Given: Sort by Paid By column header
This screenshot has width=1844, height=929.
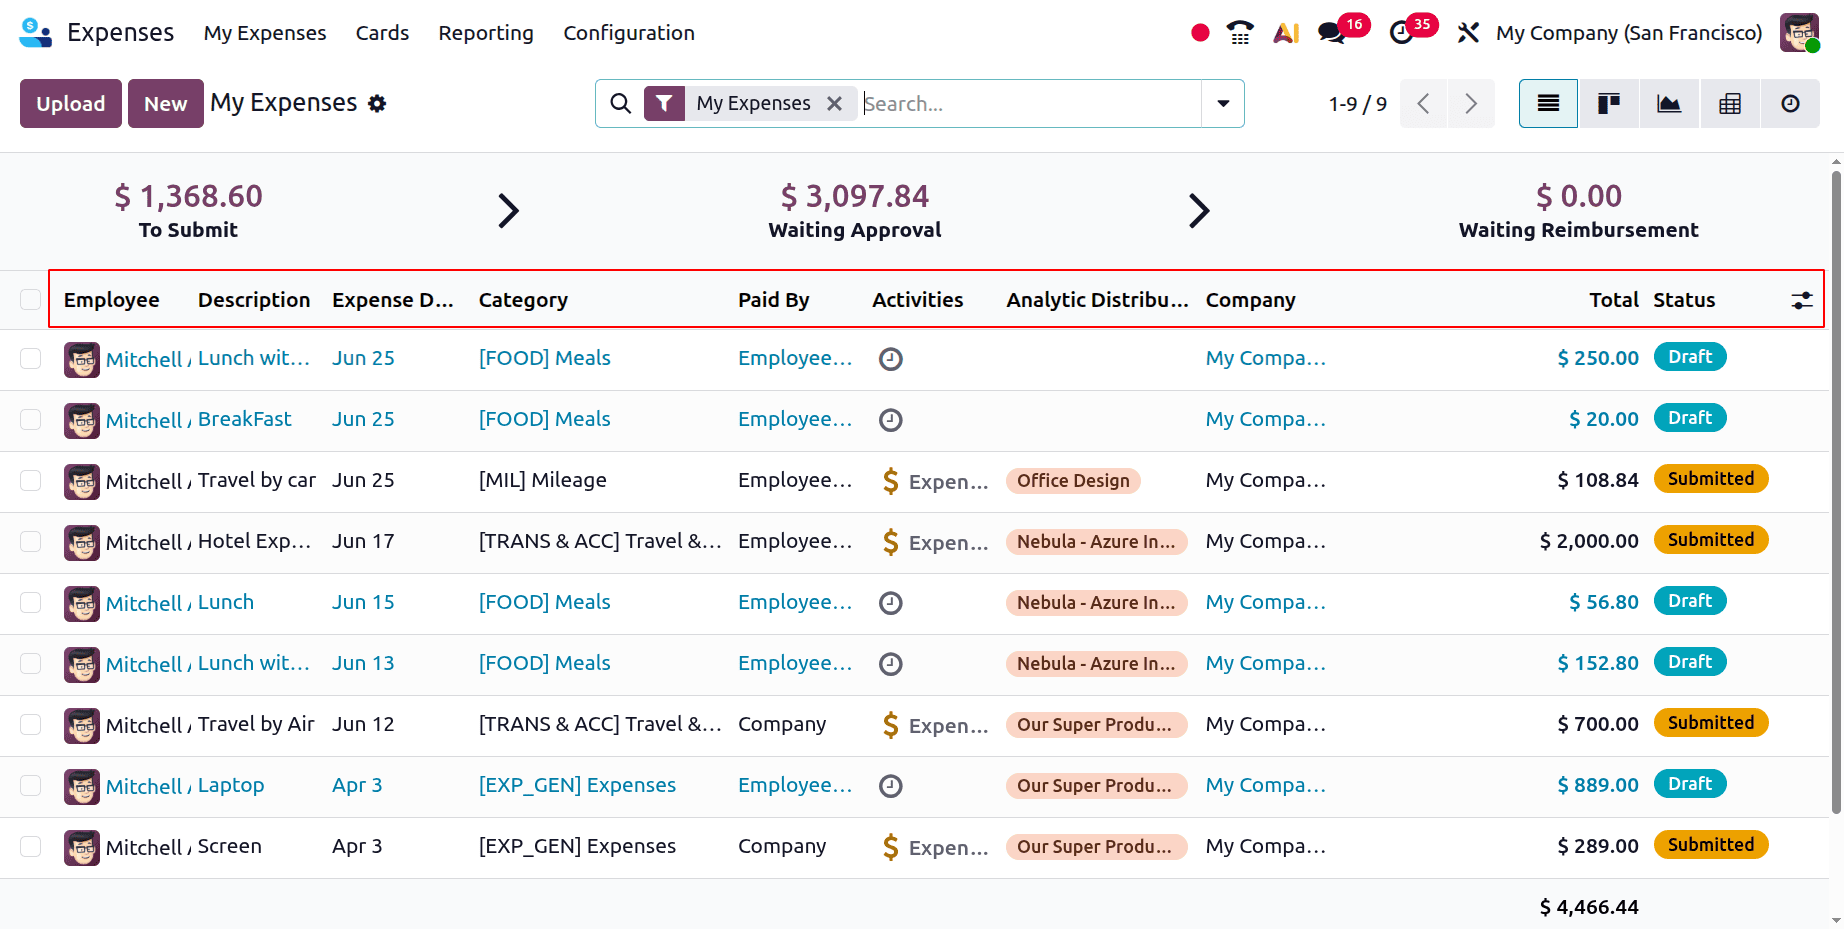Looking at the screenshot, I should (x=774, y=300).
